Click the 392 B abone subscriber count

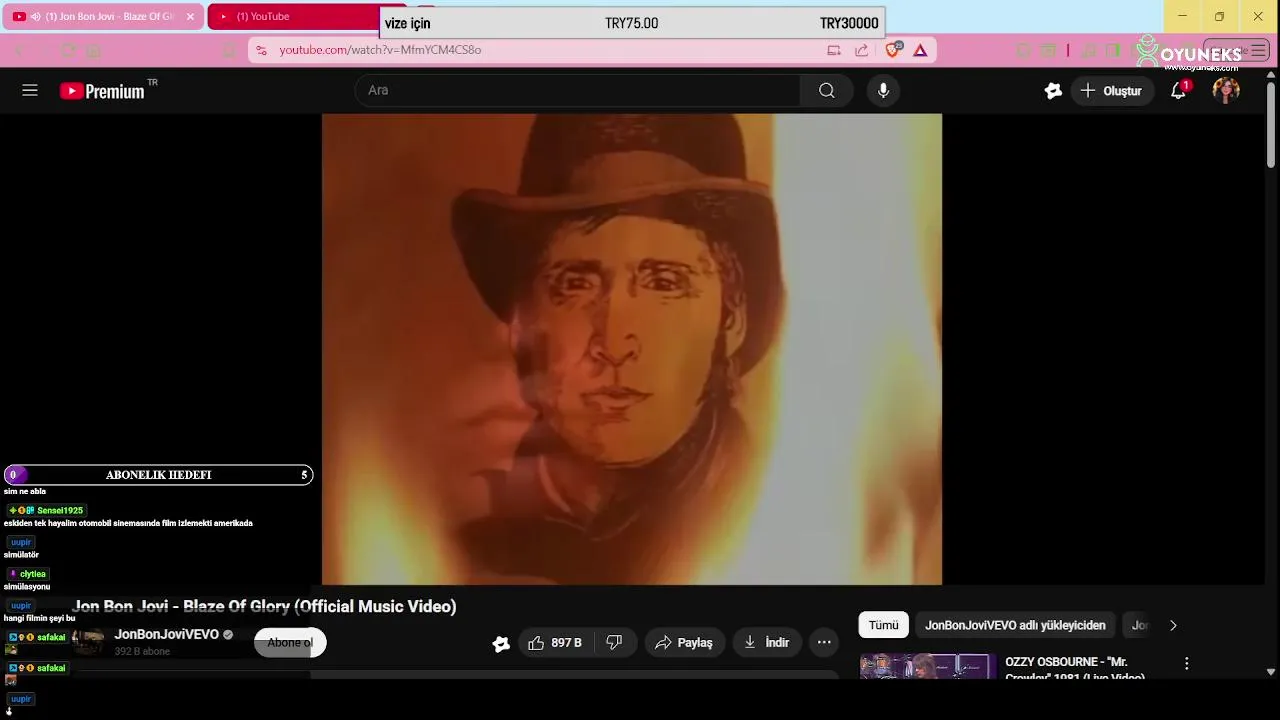click(142, 652)
